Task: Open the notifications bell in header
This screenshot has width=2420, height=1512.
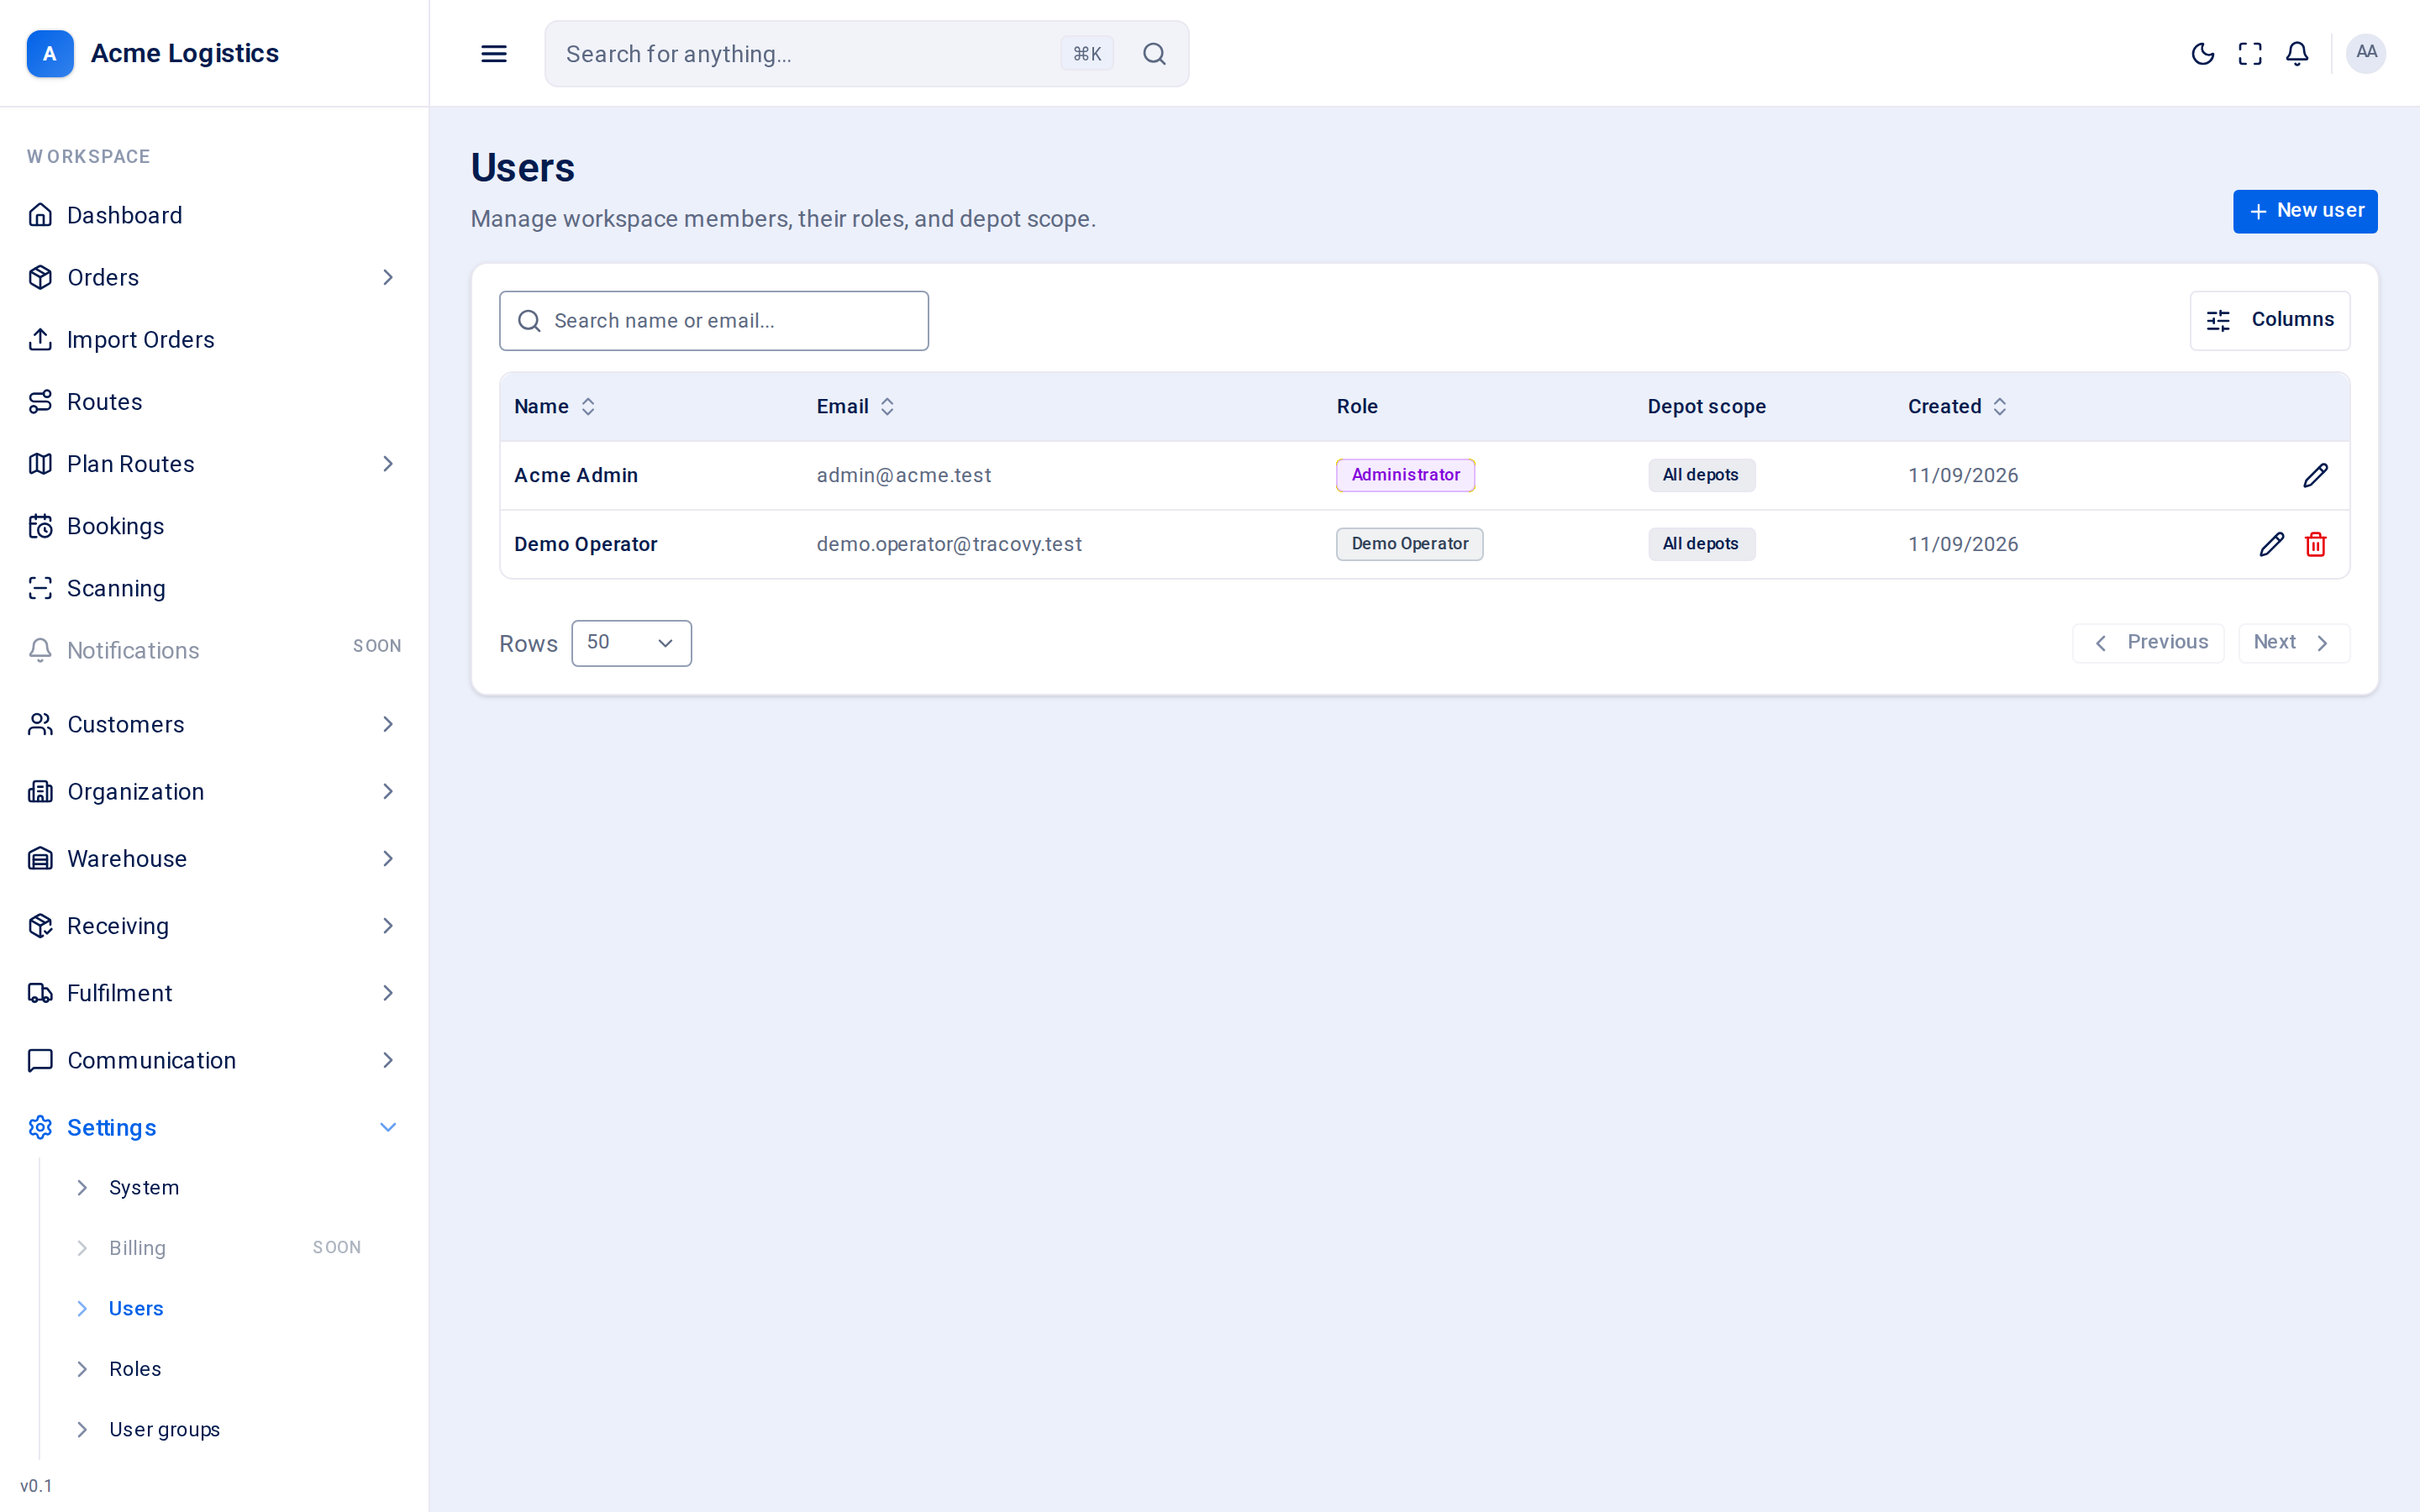Action: click(x=2297, y=54)
